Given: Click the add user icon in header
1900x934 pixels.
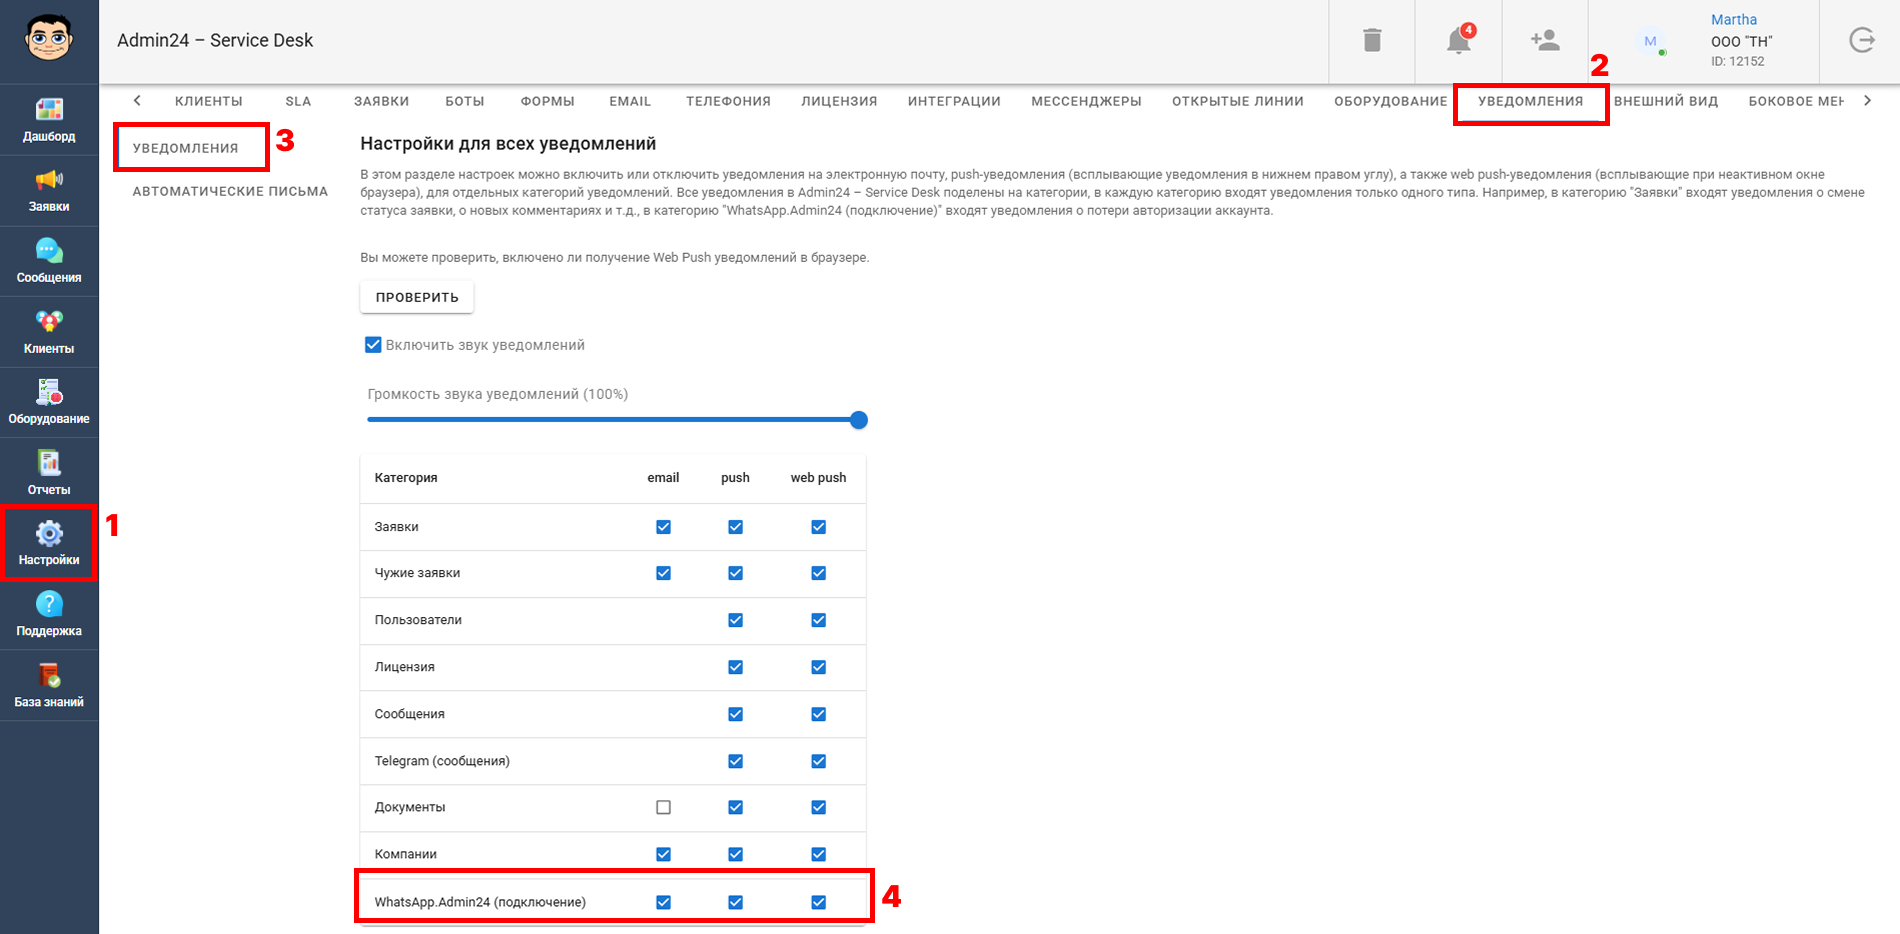Looking at the screenshot, I should (1545, 40).
